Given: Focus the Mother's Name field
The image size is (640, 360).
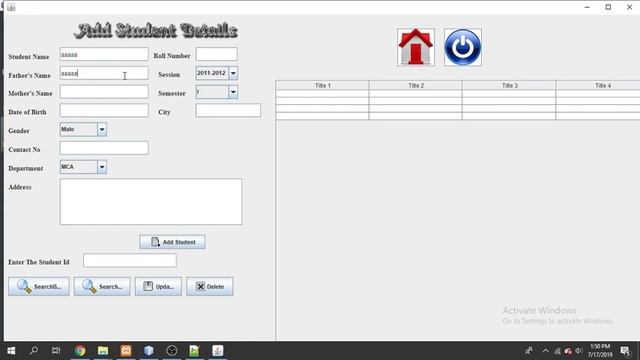Looking at the screenshot, I should point(104,92).
